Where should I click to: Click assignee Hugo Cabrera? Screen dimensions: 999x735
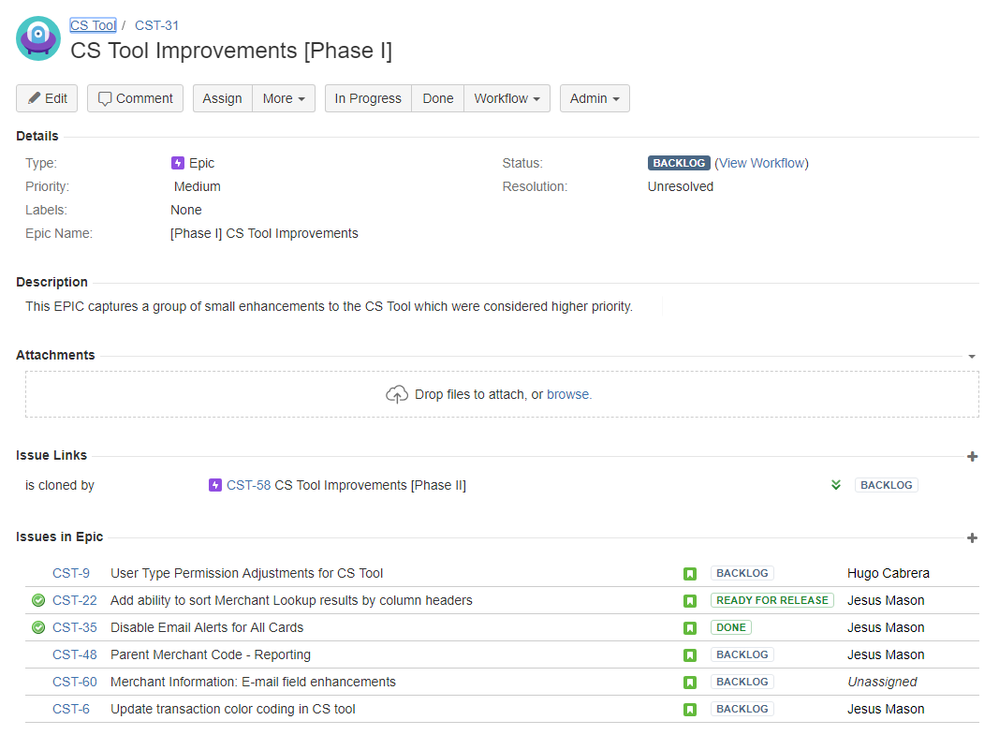[x=888, y=573]
